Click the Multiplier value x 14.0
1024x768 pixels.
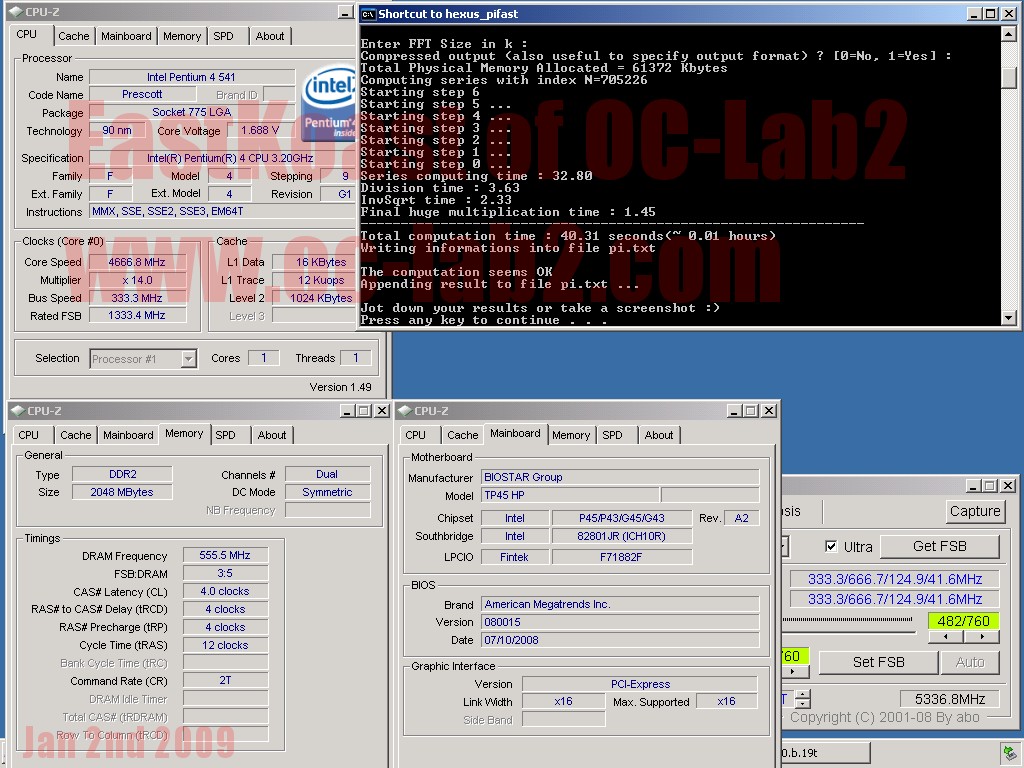(x=137, y=280)
